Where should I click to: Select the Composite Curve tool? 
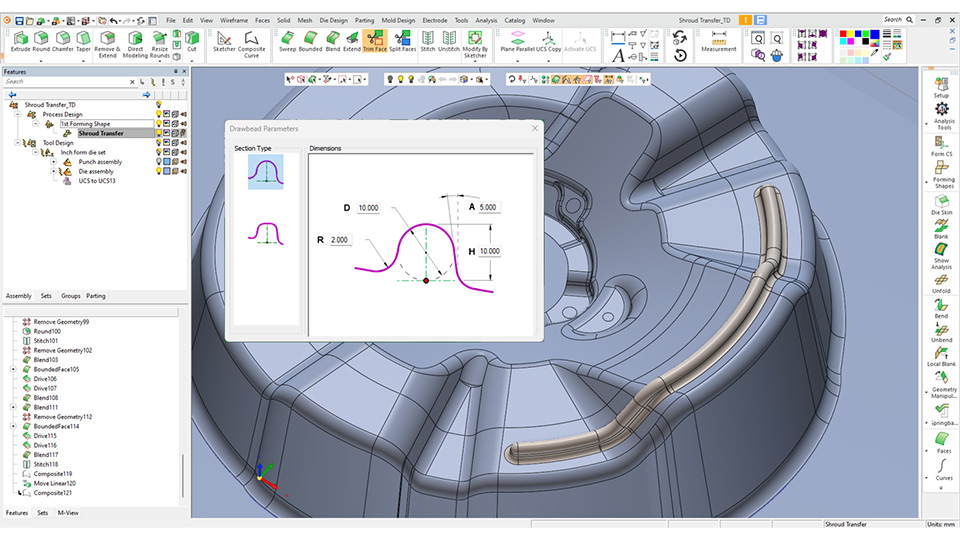tap(251, 45)
